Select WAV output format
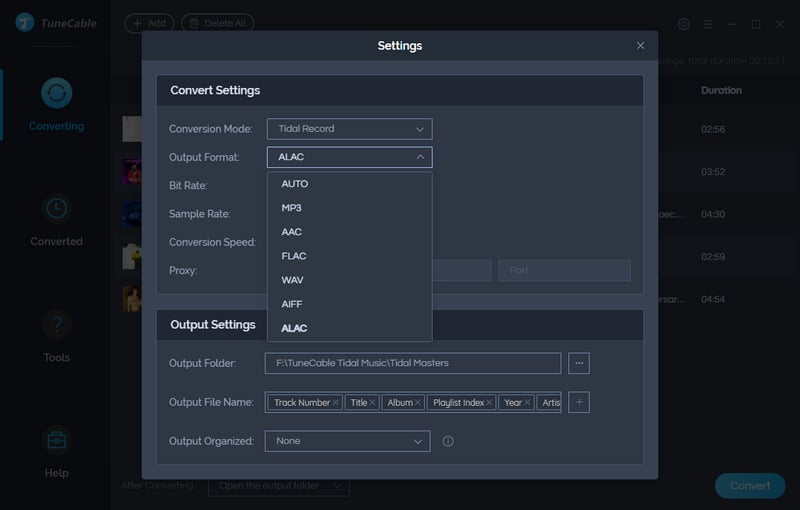 tap(349, 280)
